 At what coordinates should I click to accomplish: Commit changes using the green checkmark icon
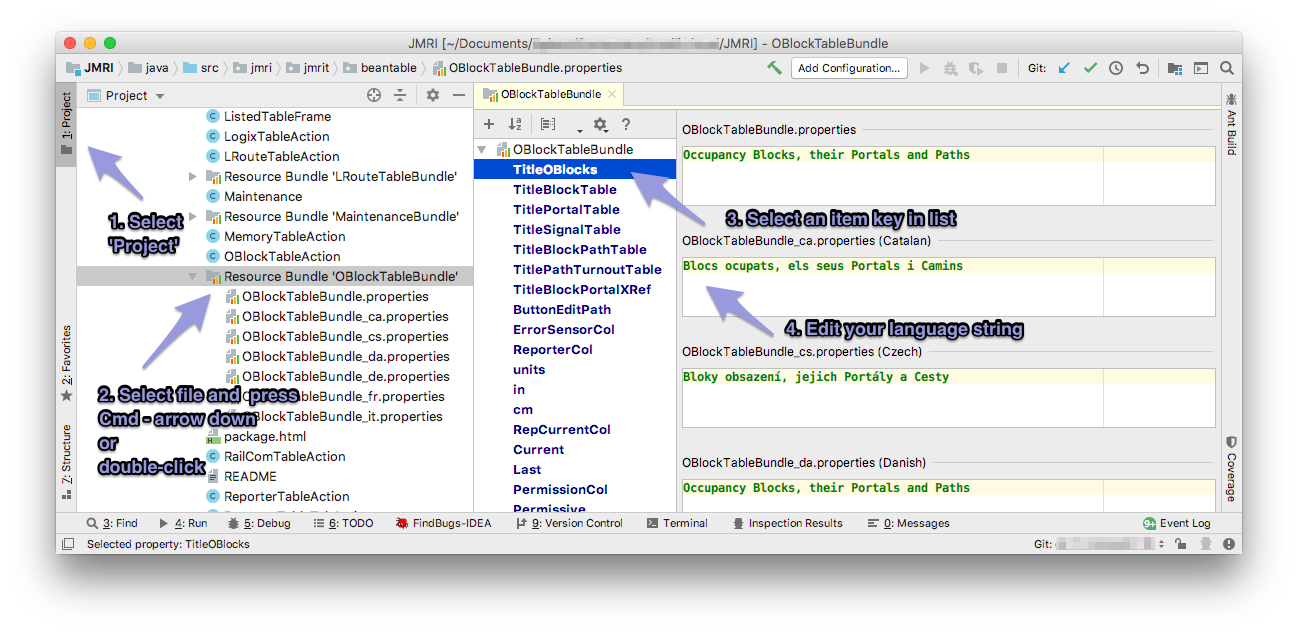(x=1090, y=68)
